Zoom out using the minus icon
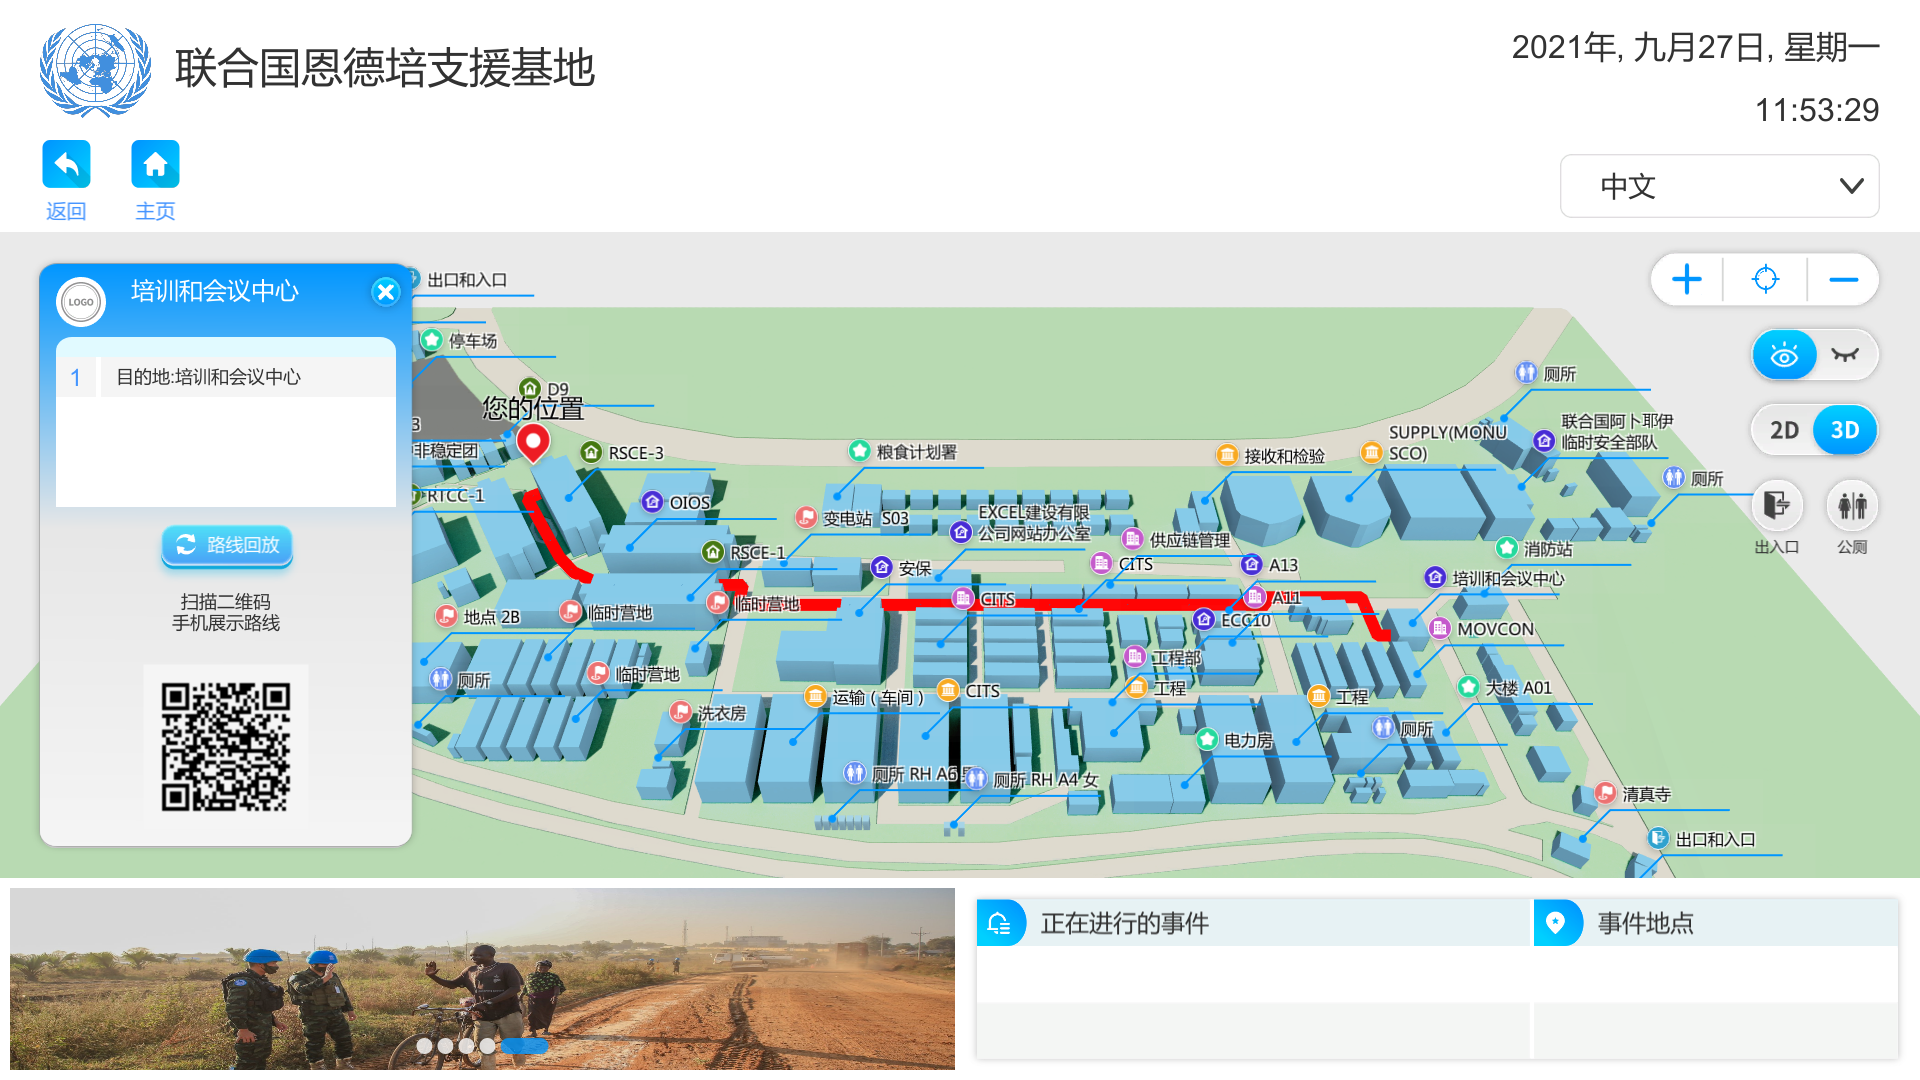 (x=1844, y=280)
